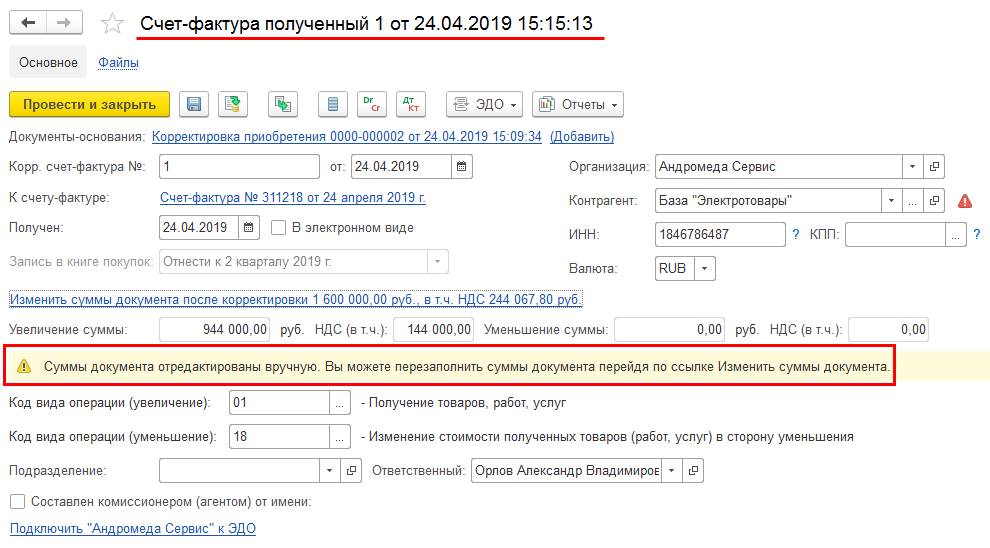The height and width of the screenshot is (548, 990).
Task: Click the Увеличение суммы amount field
Action: point(215,330)
